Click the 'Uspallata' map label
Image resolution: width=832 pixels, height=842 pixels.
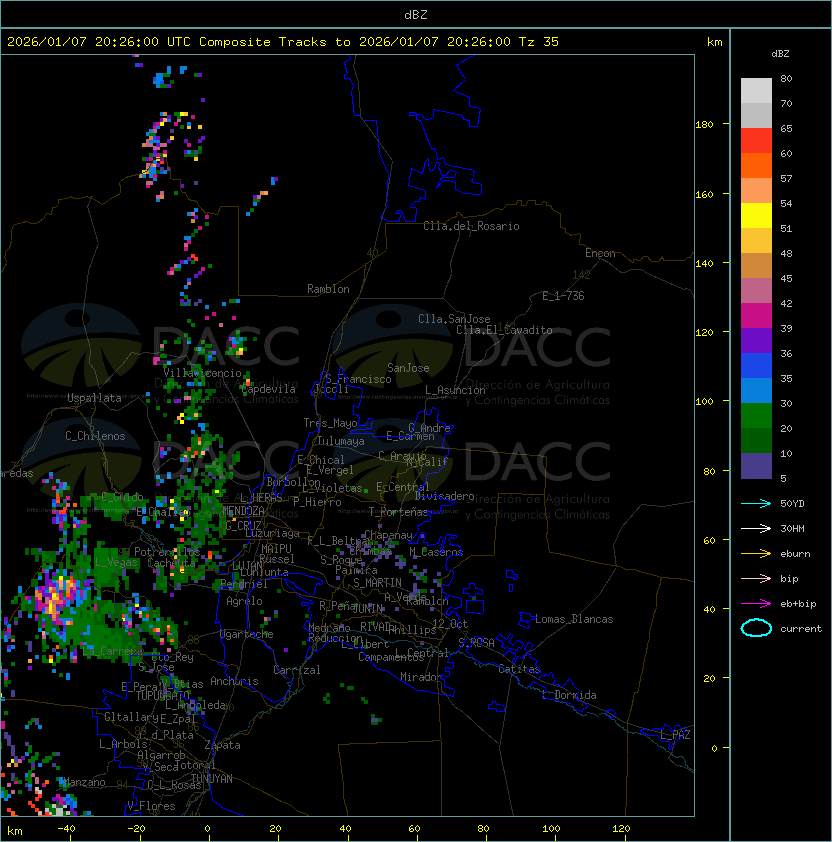tap(94, 398)
